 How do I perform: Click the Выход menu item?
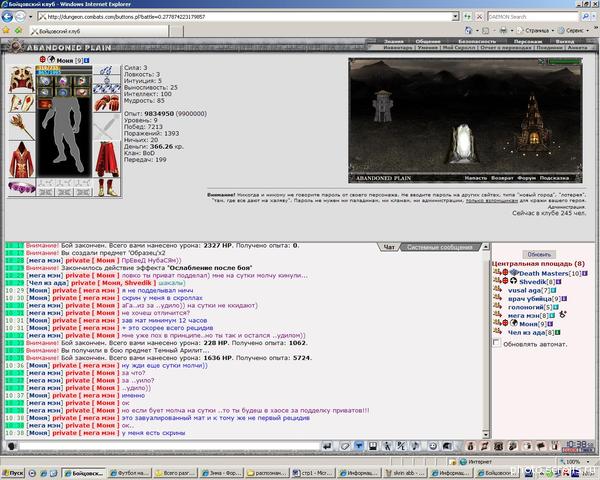click(x=564, y=41)
